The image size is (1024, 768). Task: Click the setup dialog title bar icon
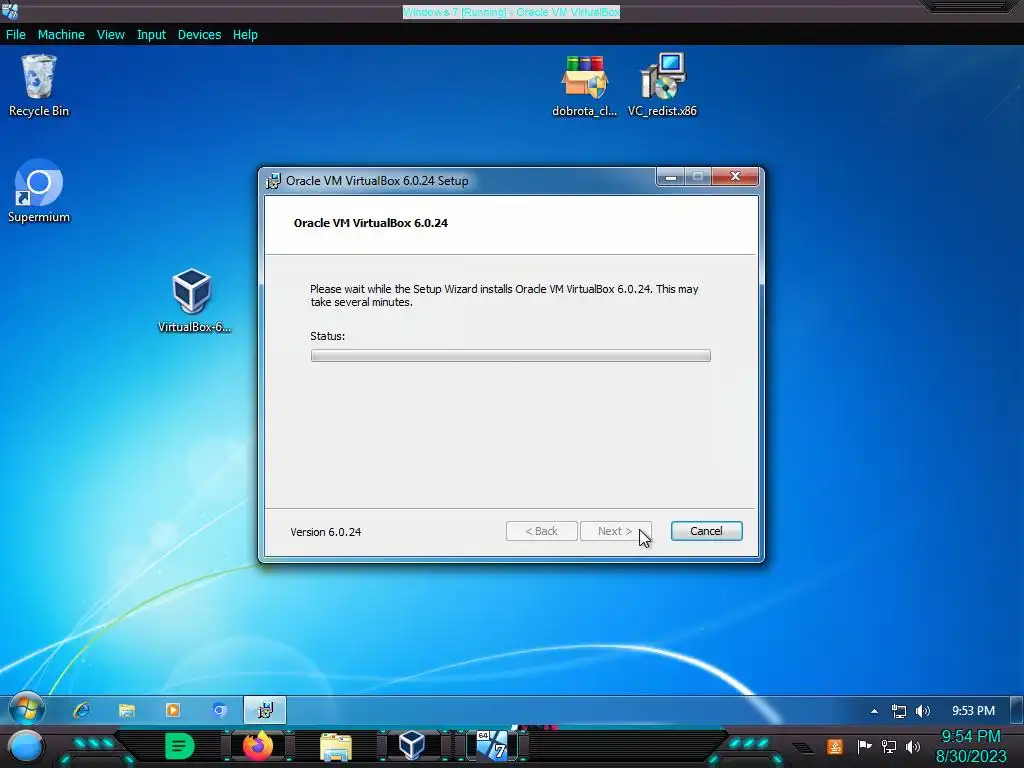273,181
